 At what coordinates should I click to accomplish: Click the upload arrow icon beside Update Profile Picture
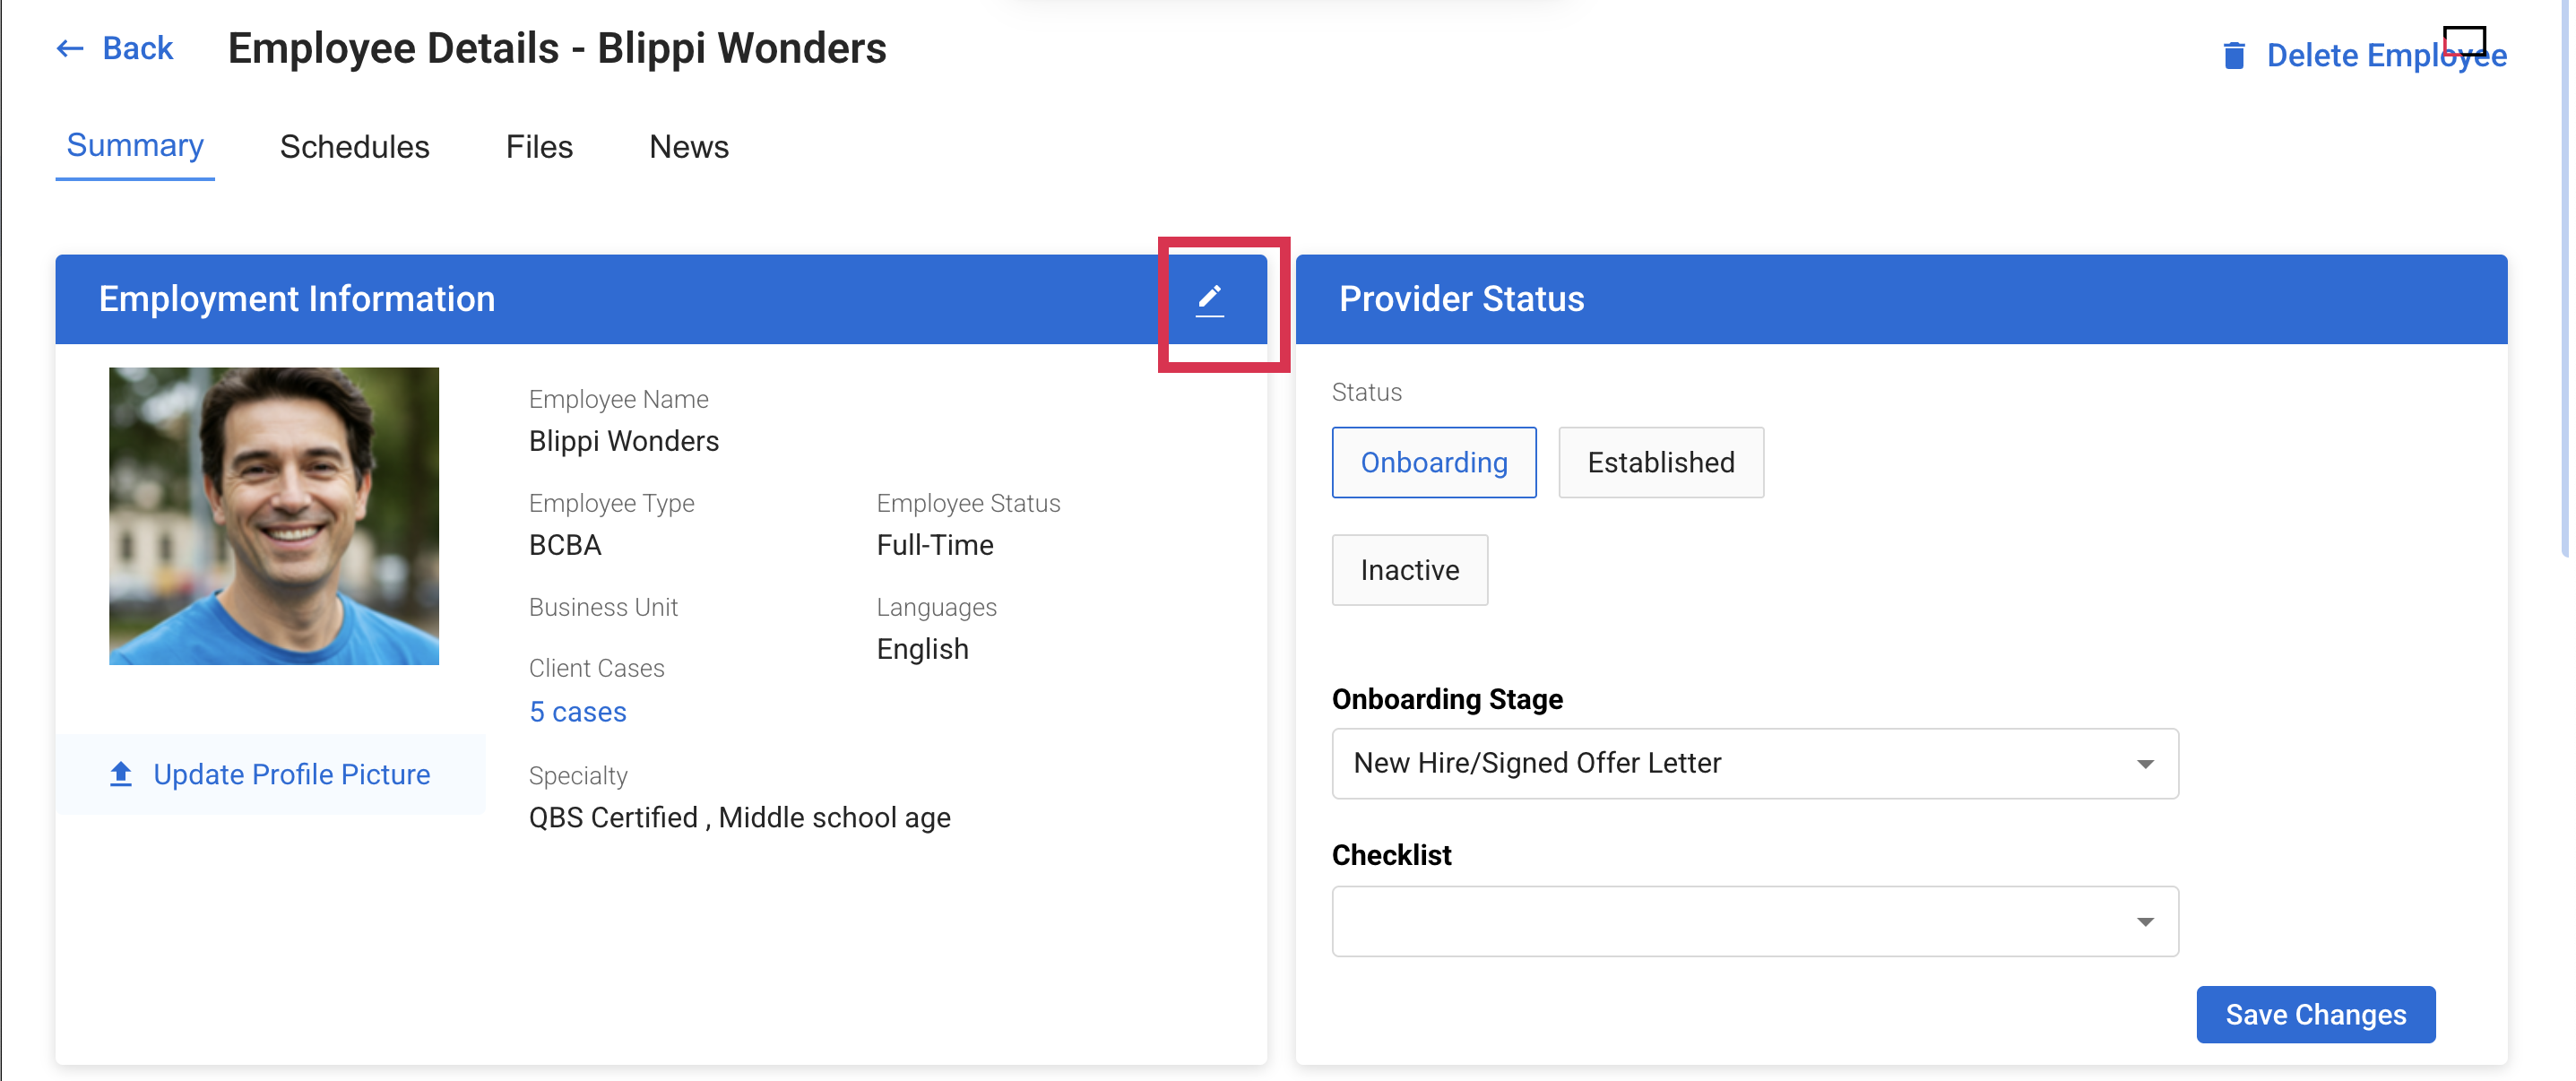(121, 774)
